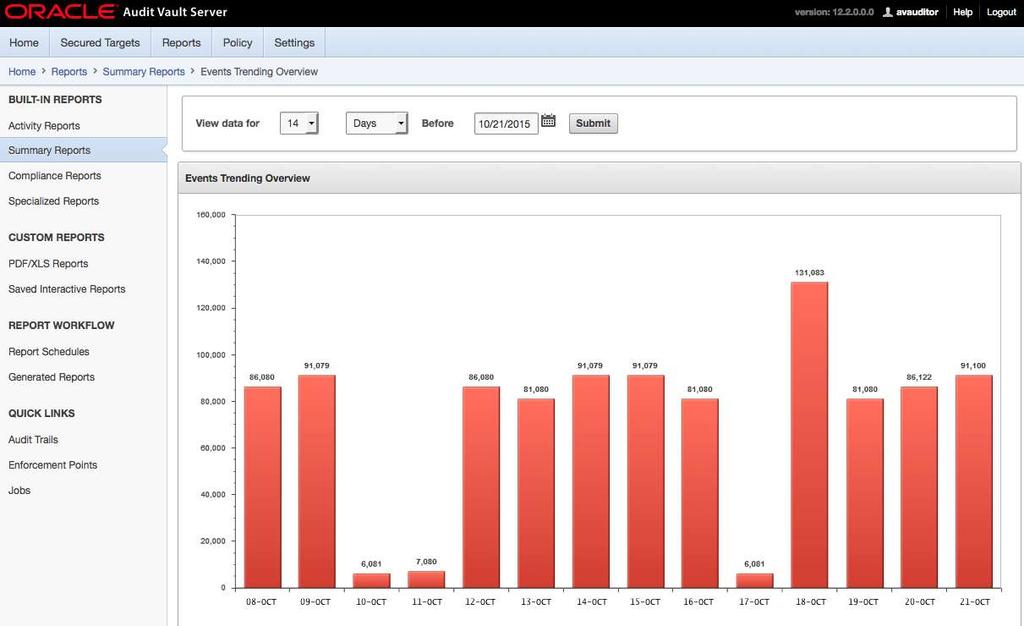Click the 15-OCT bar in the chart
The width and height of the screenshot is (1024, 626).
pyautogui.click(x=646, y=481)
